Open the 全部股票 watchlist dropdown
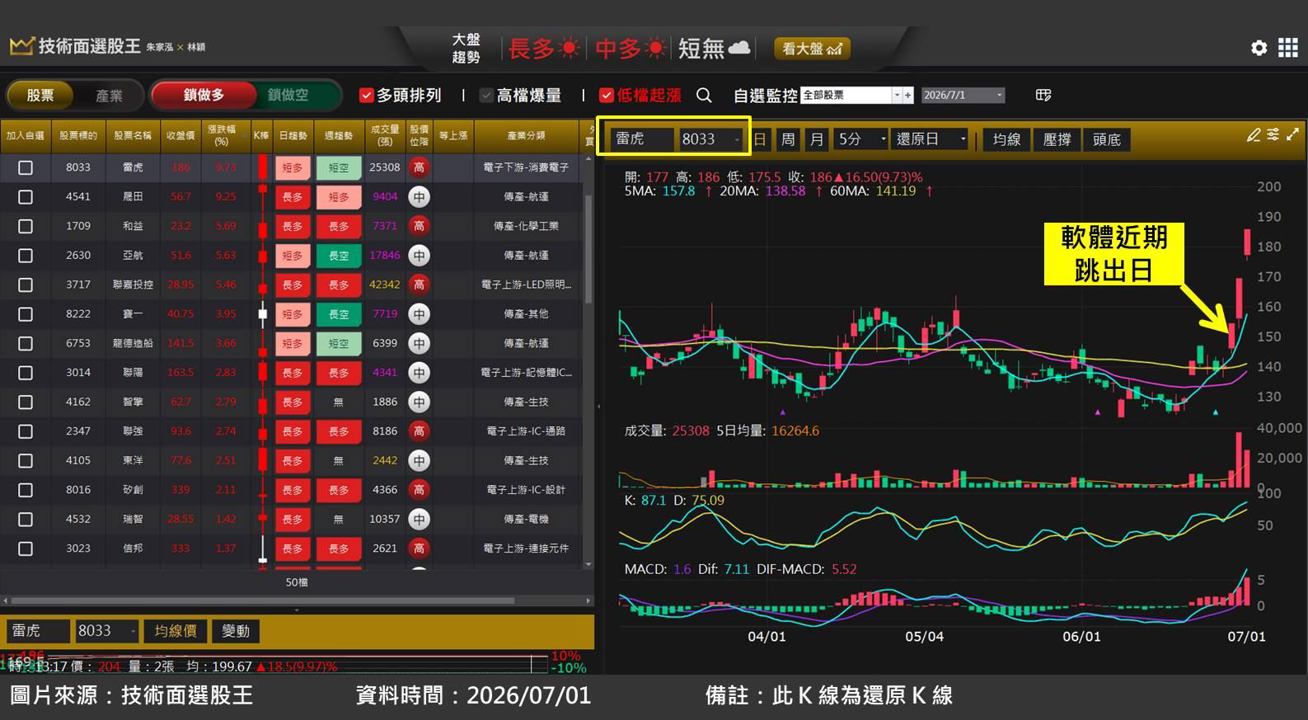 [x=851, y=95]
